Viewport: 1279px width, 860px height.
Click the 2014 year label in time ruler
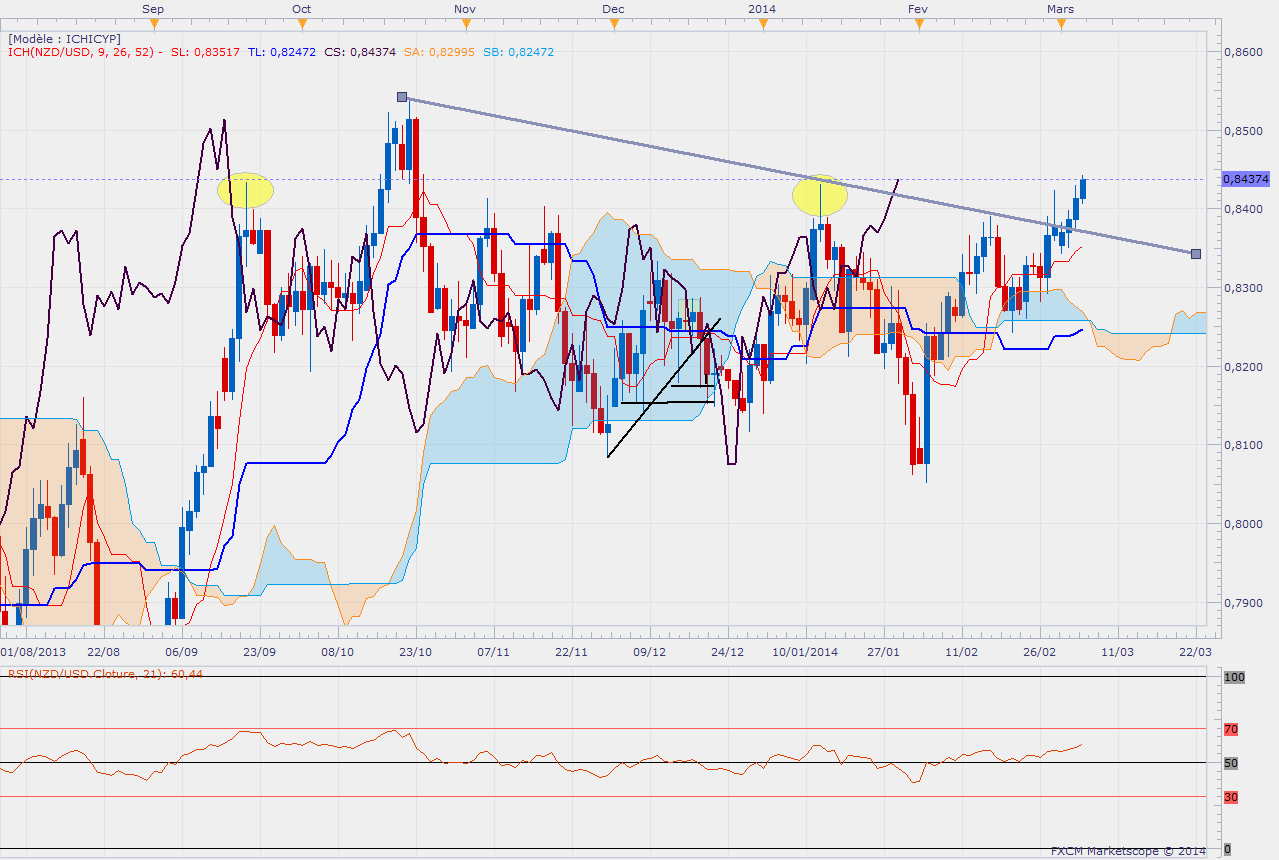point(761,9)
